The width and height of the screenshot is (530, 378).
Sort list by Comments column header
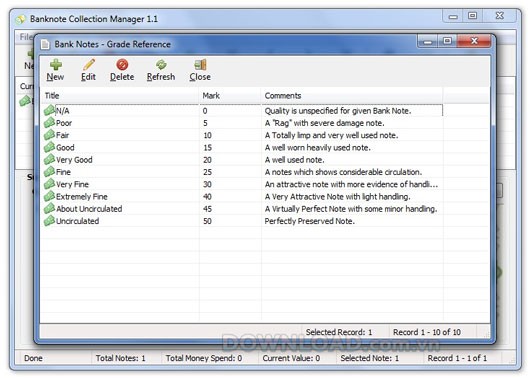pos(352,96)
